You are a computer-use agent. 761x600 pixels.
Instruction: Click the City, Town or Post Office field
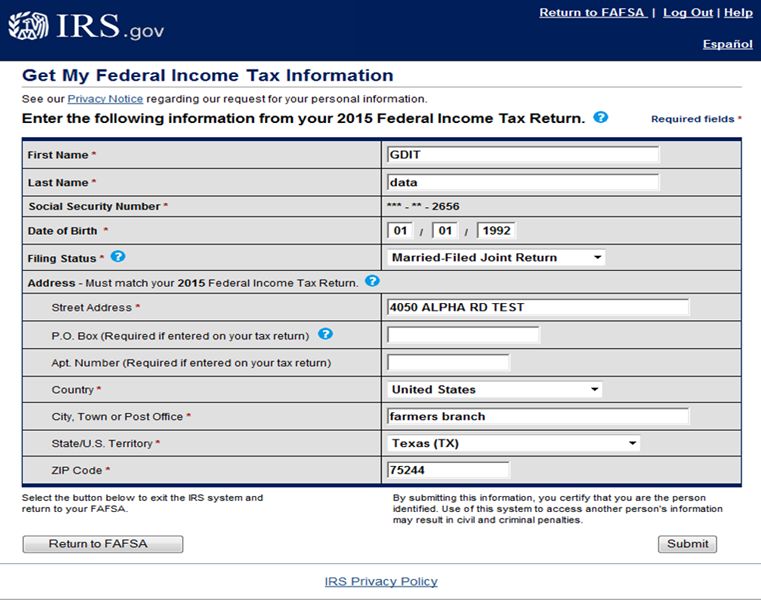(x=538, y=417)
